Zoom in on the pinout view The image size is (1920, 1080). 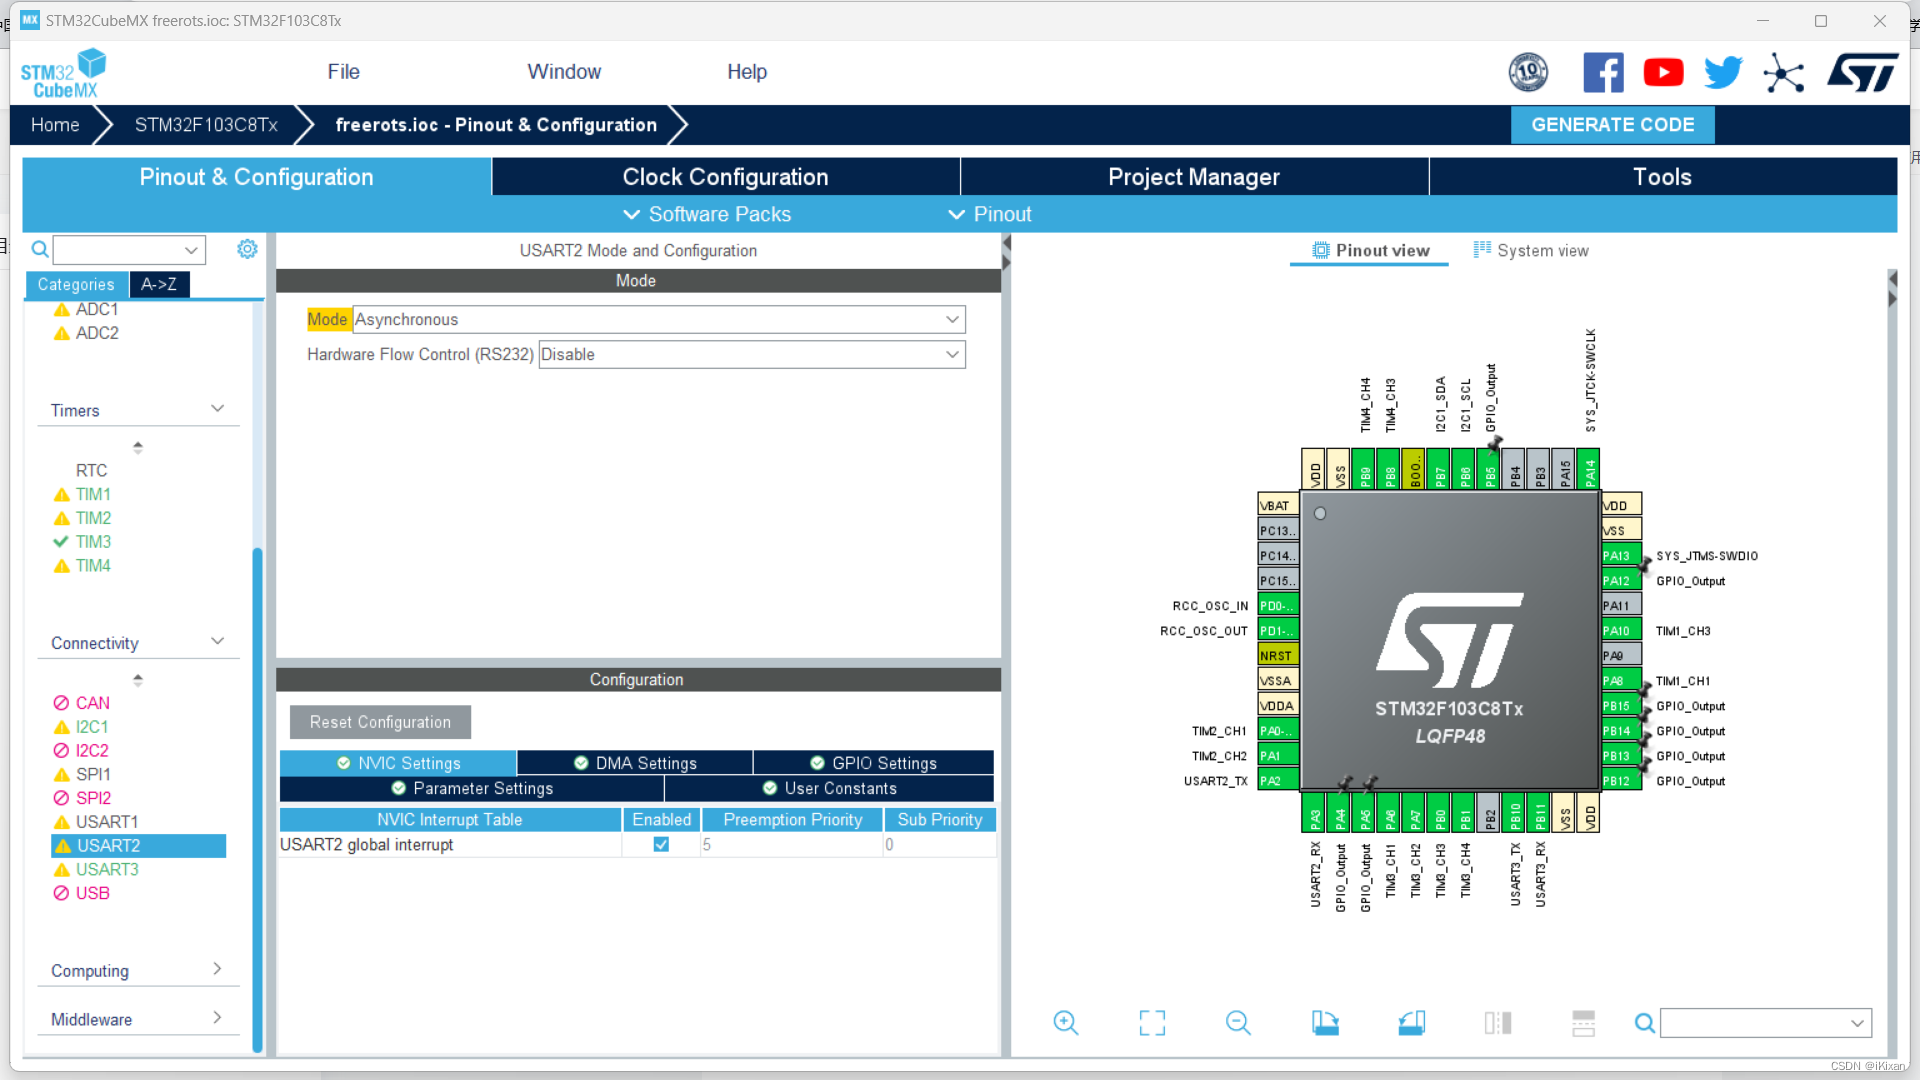[1065, 1022]
